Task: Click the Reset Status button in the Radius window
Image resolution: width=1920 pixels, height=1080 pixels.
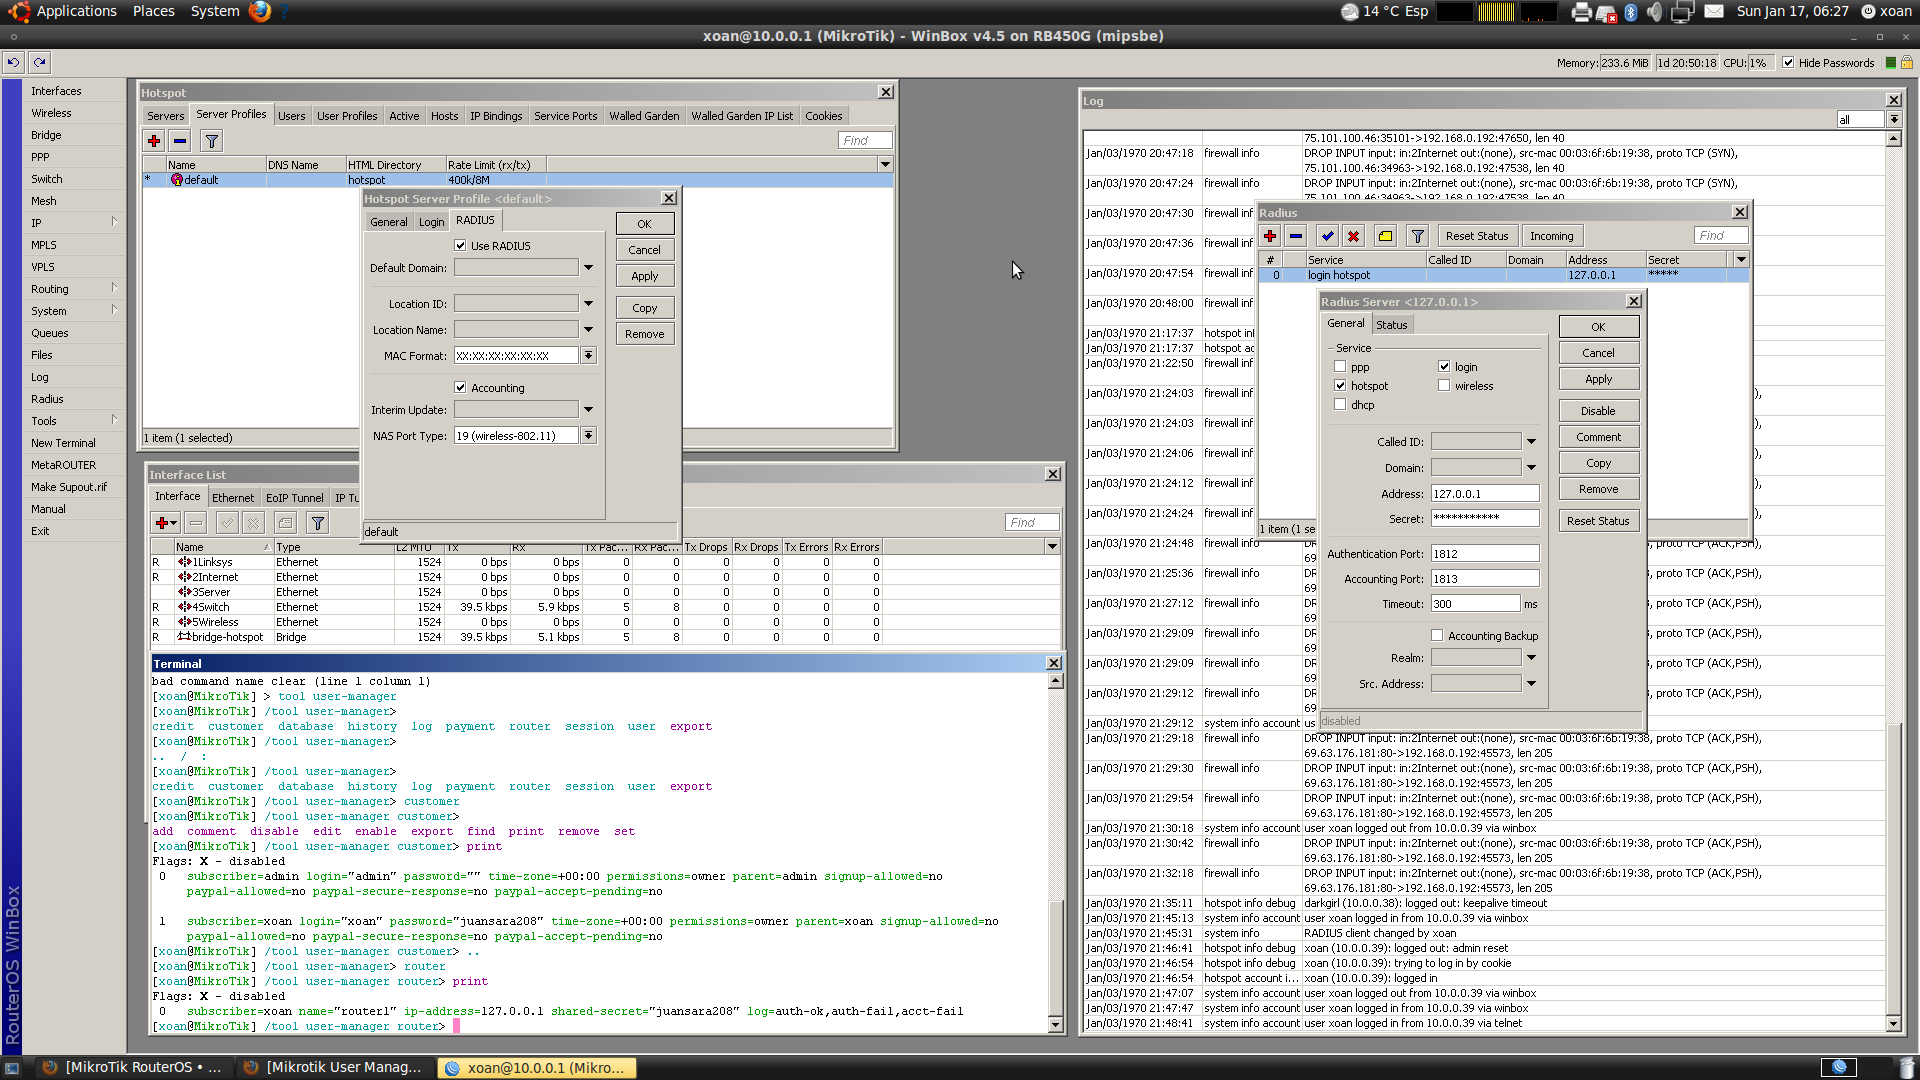Action: pos(1477,236)
